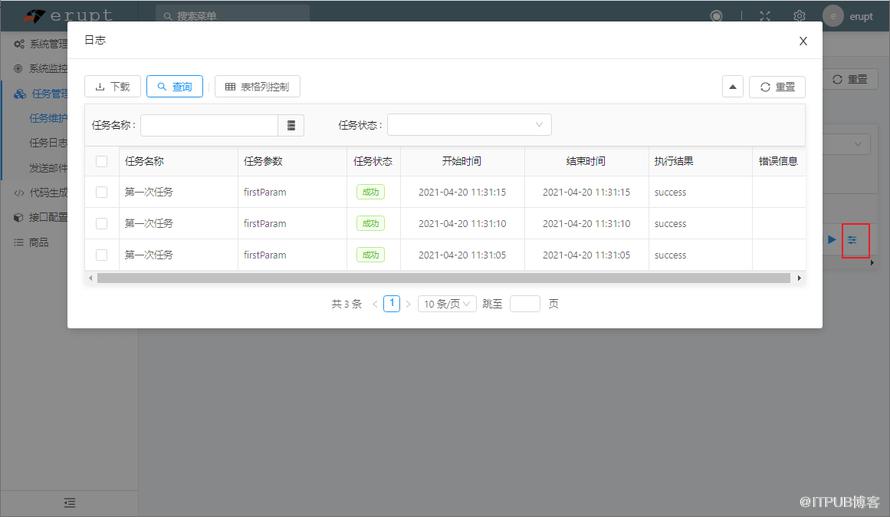Screen dimensions: 890x517
Task: Toggle fullscreen icon in top bar
Action: [x=765, y=16]
